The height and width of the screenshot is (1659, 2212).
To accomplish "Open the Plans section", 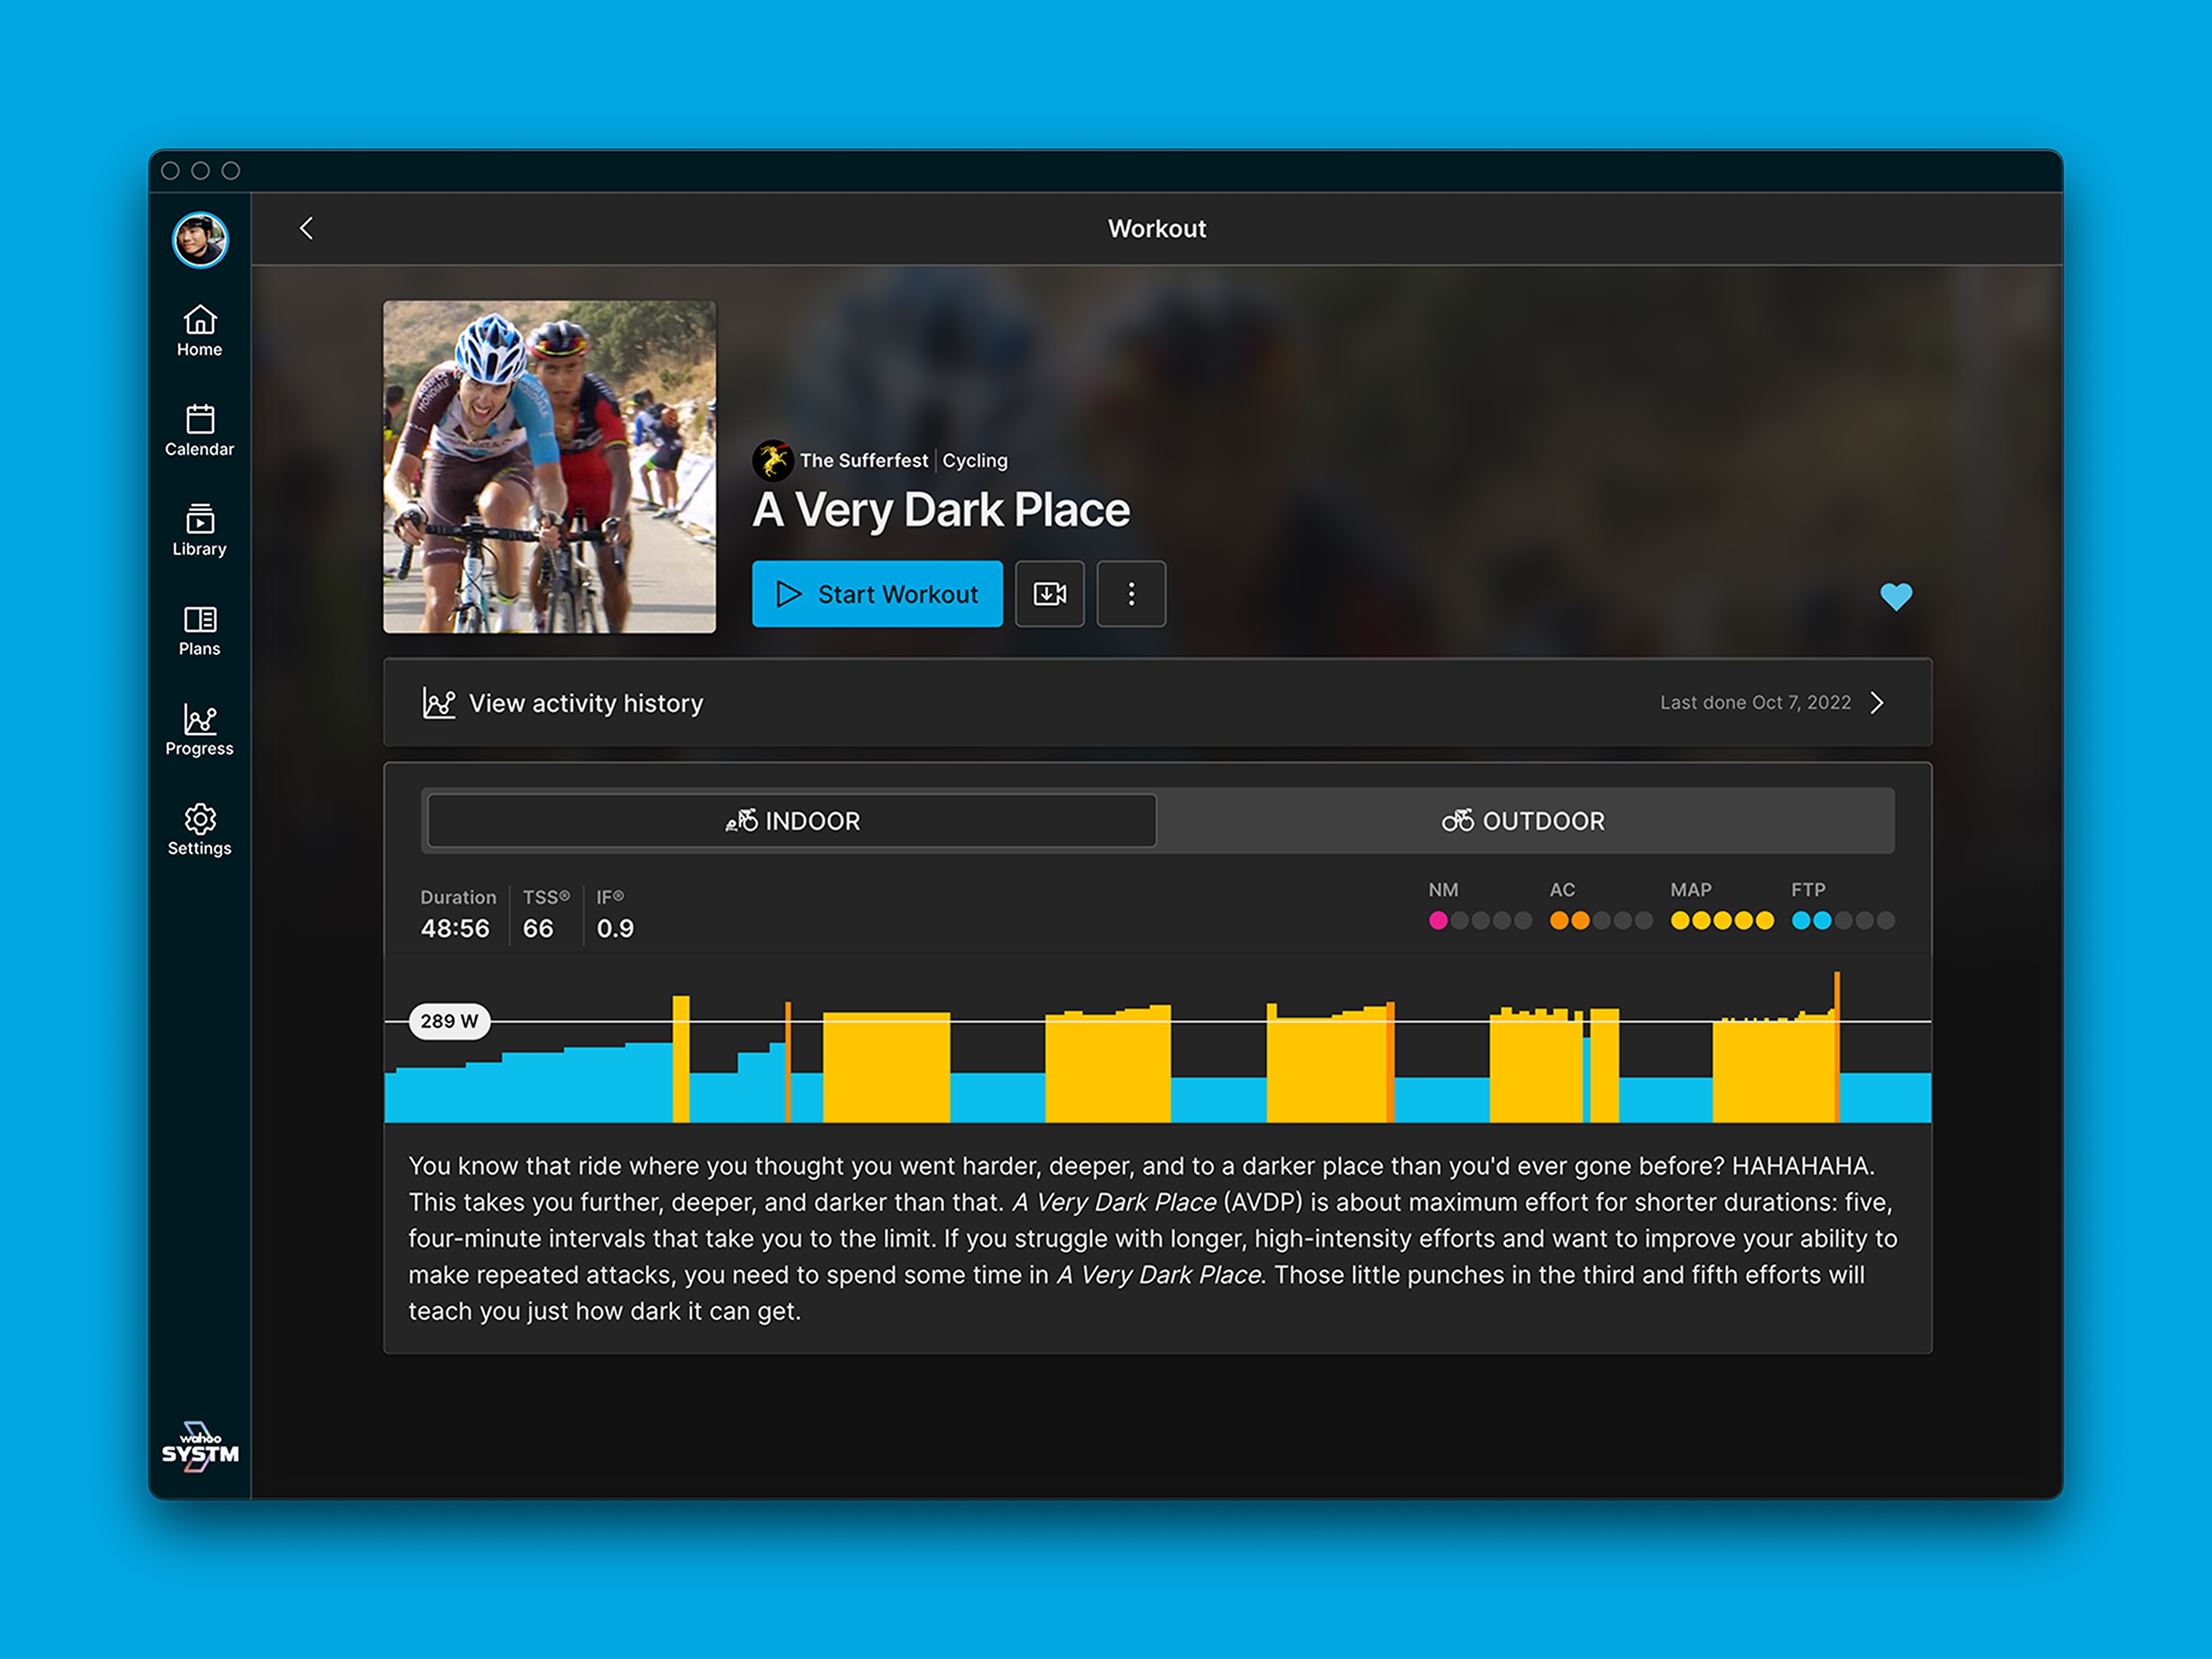I will tap(200, 631).
